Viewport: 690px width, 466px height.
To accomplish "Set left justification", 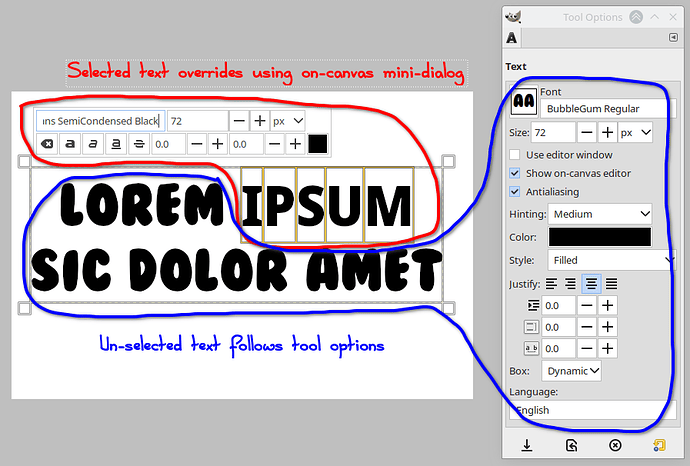I will pyautogui.click(x=551, y=284).
